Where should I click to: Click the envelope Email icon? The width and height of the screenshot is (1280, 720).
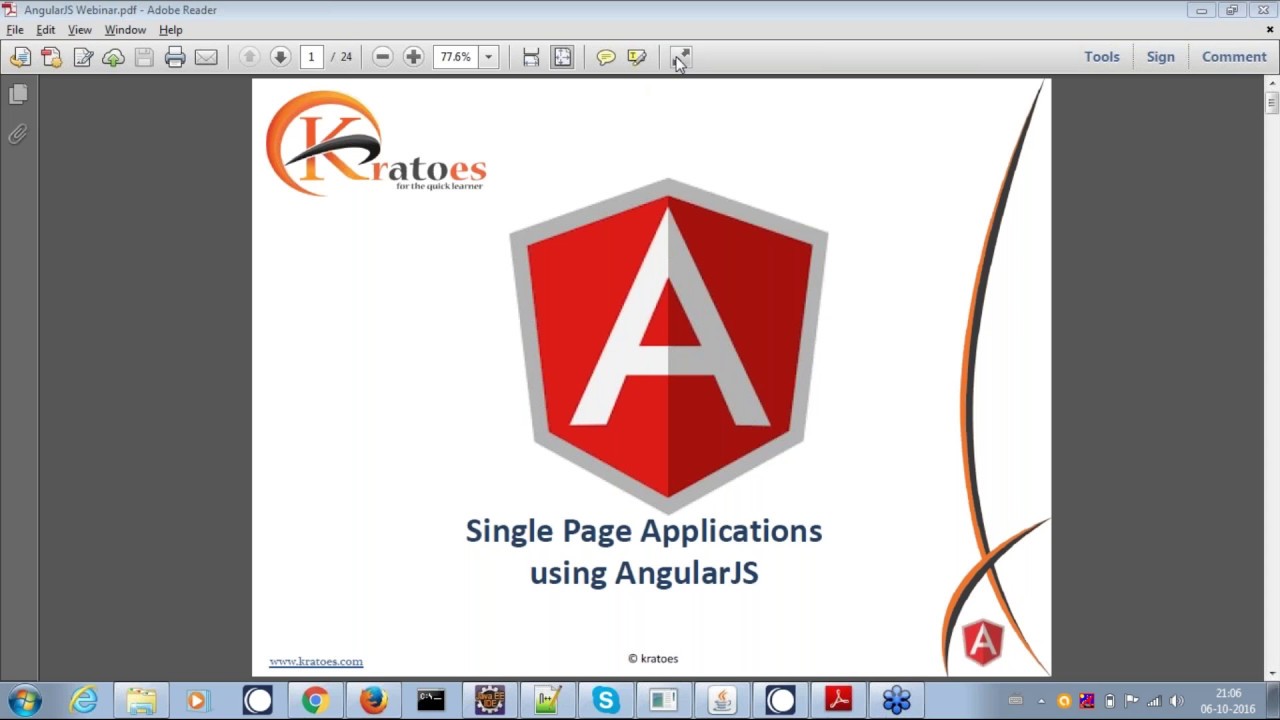tap(206, 57)
